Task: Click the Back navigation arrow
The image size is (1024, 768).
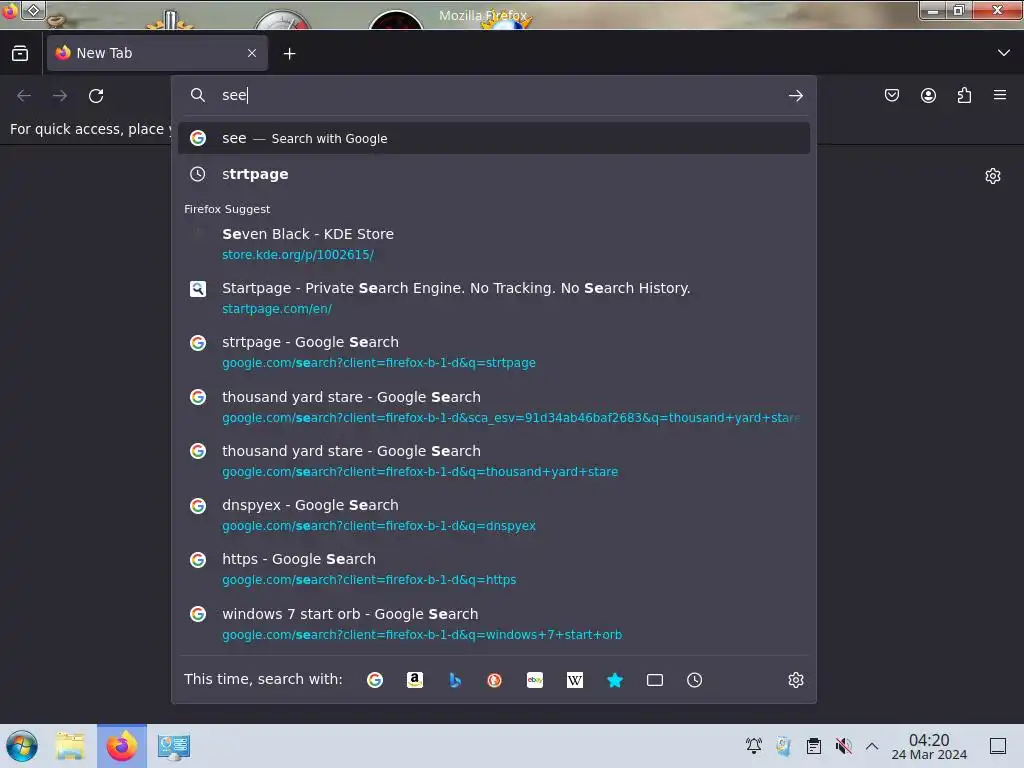Action: click(24, 96)
